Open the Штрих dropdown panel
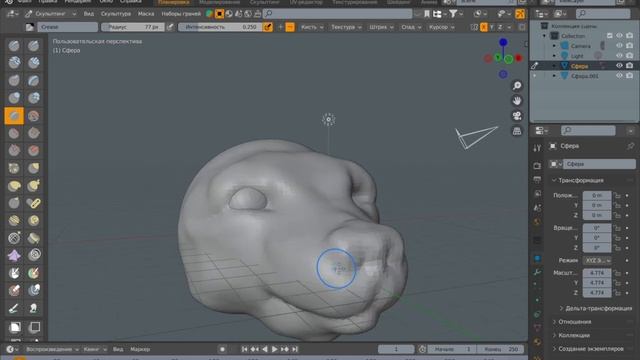640x360 pixels. click(381, 27)
